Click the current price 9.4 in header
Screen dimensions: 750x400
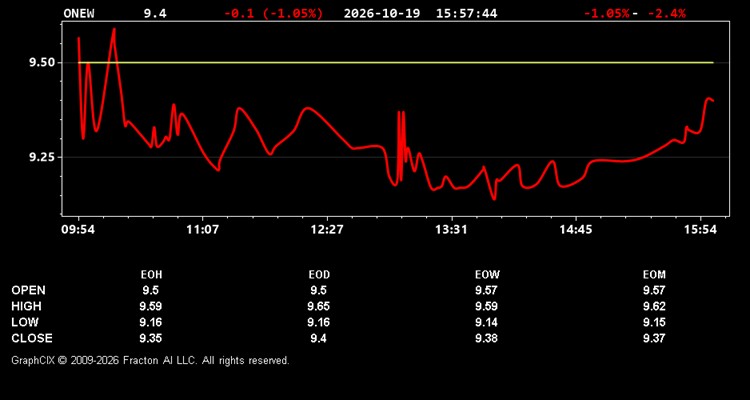coord(155,13)
